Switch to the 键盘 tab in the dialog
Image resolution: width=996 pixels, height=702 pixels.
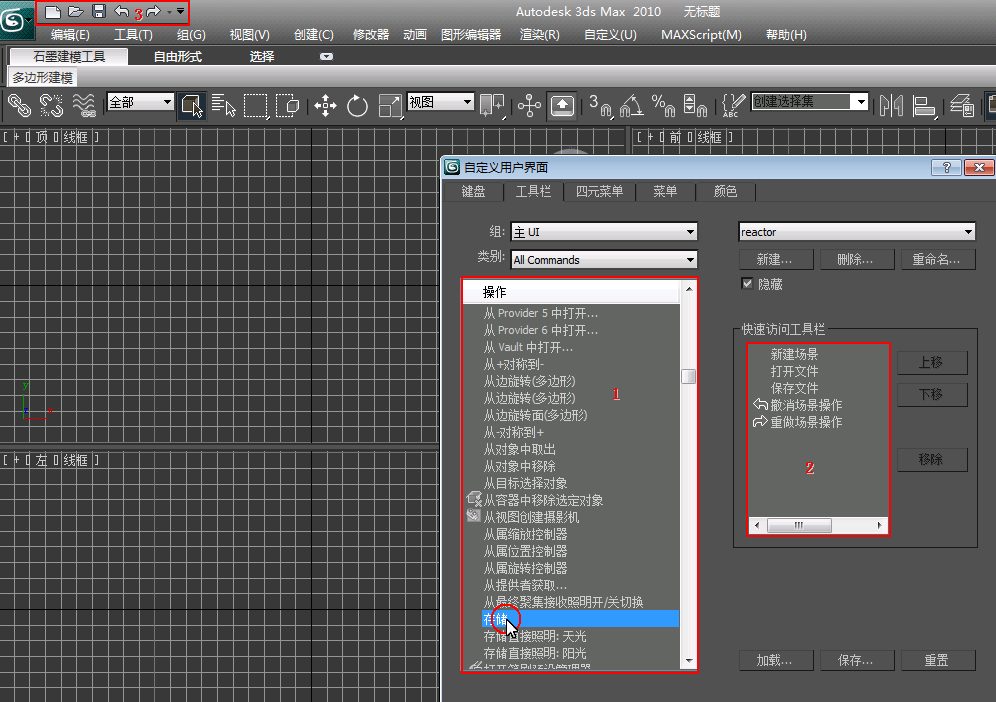coord(473,191)
